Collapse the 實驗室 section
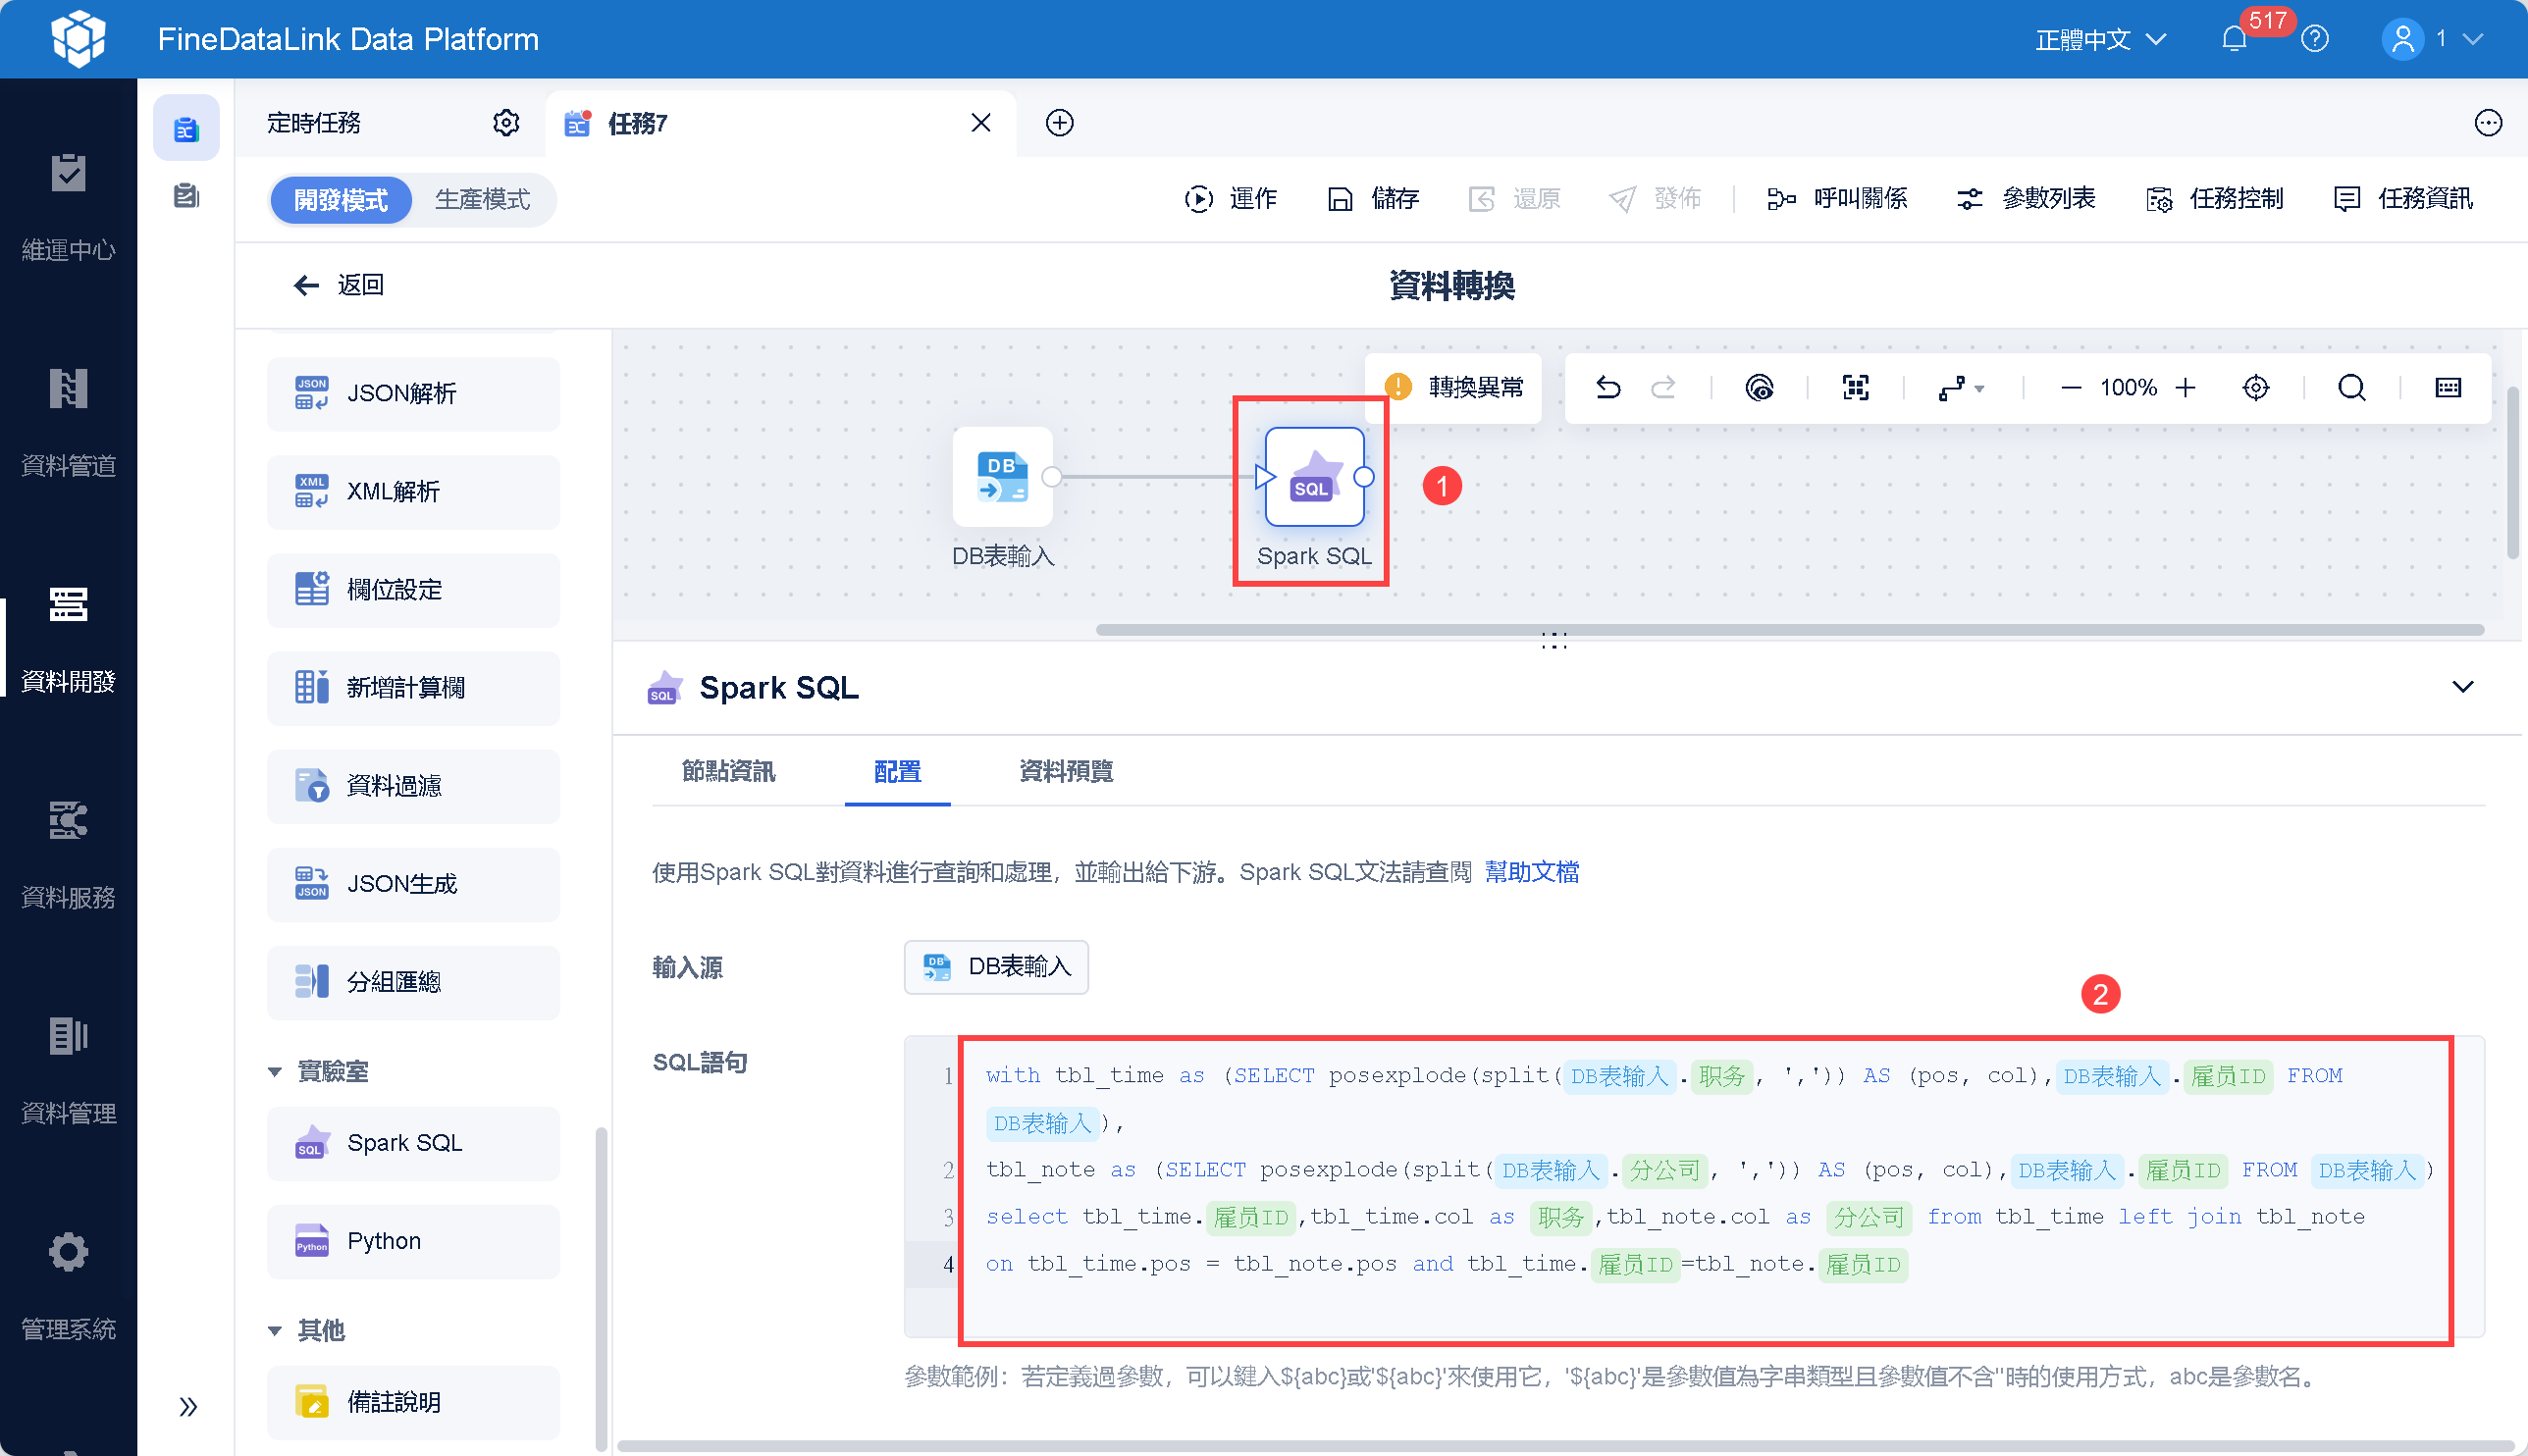Viewport: 2528px width, 1456px height. point(275,1072)
